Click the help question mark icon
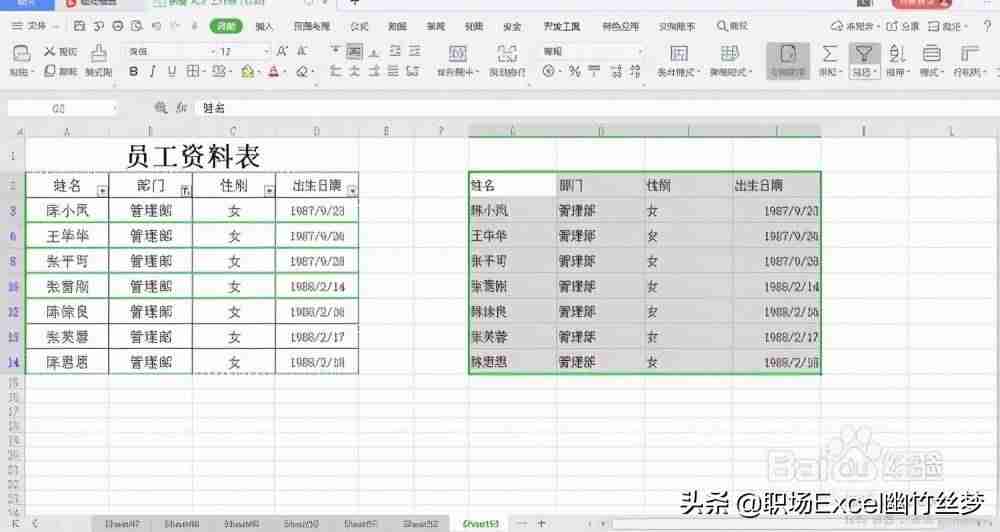This screenshot has width=1000, height=532. click(987, 26)
